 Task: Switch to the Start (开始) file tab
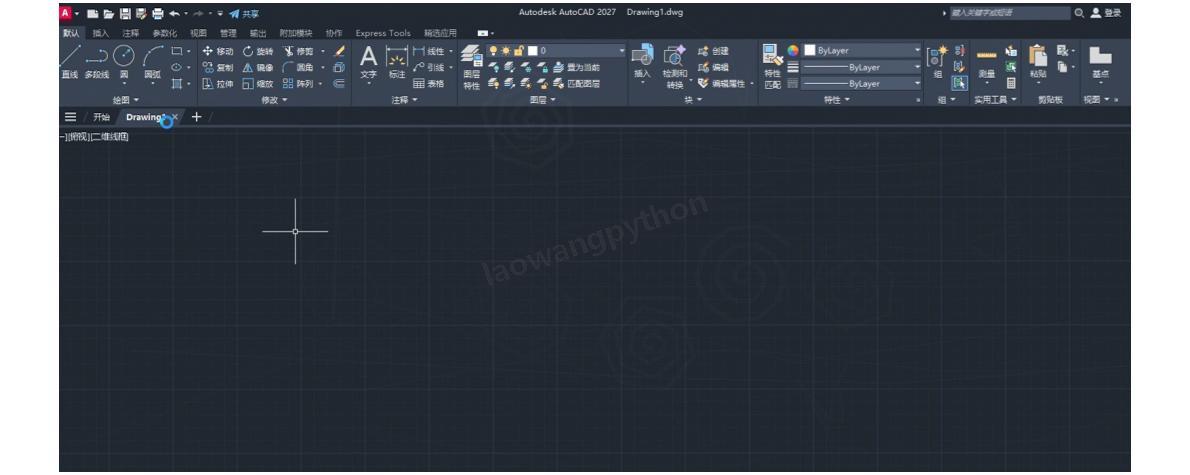click(x=102, y=118)
